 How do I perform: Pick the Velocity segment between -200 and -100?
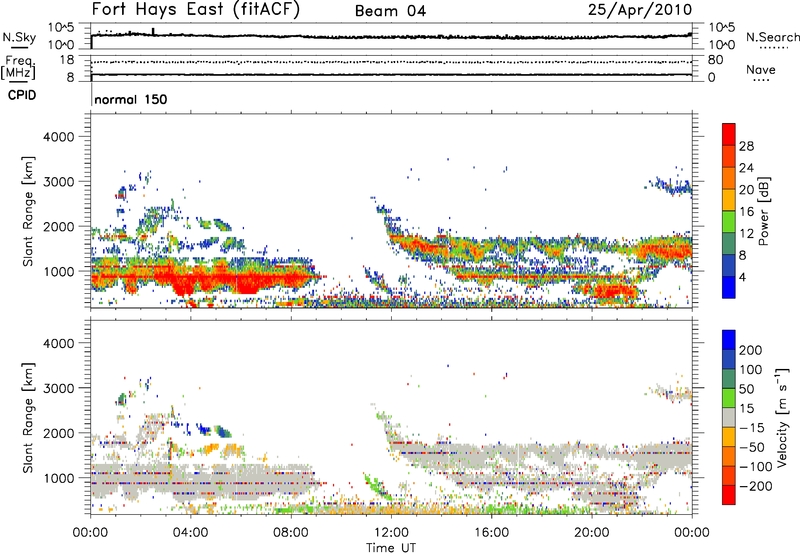[729, 476]
